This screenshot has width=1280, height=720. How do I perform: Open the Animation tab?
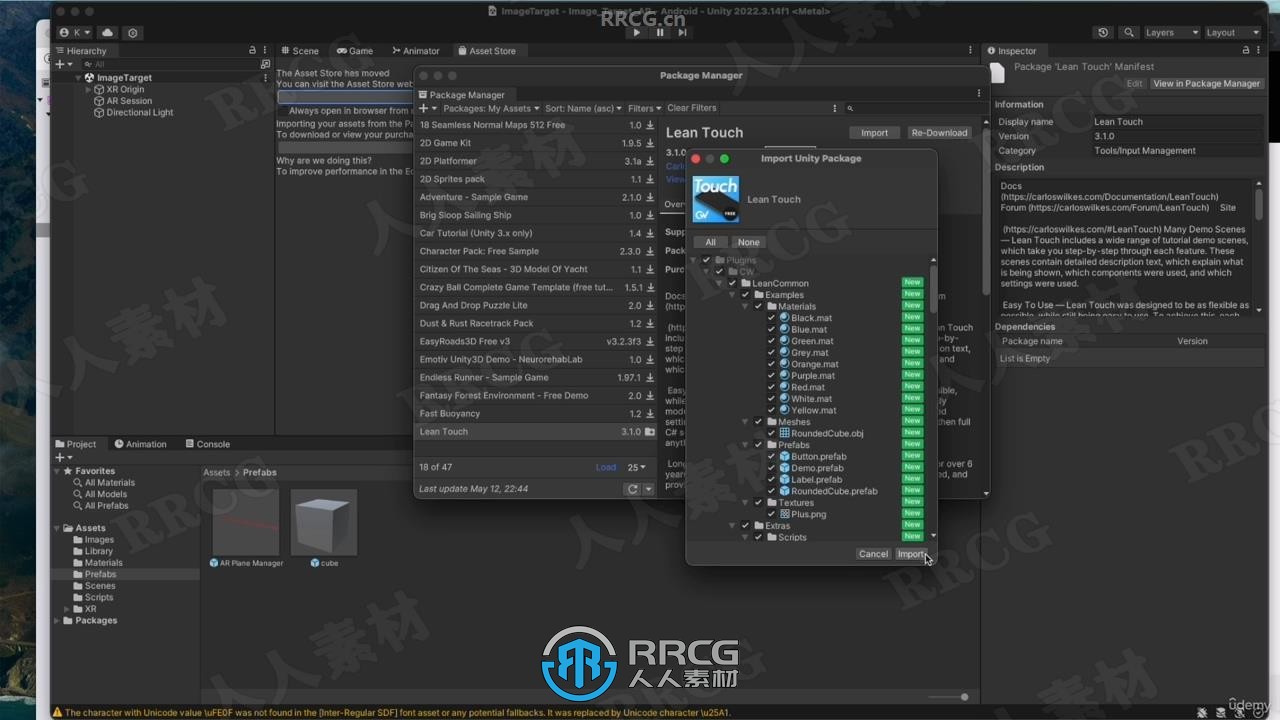[141, 444]
